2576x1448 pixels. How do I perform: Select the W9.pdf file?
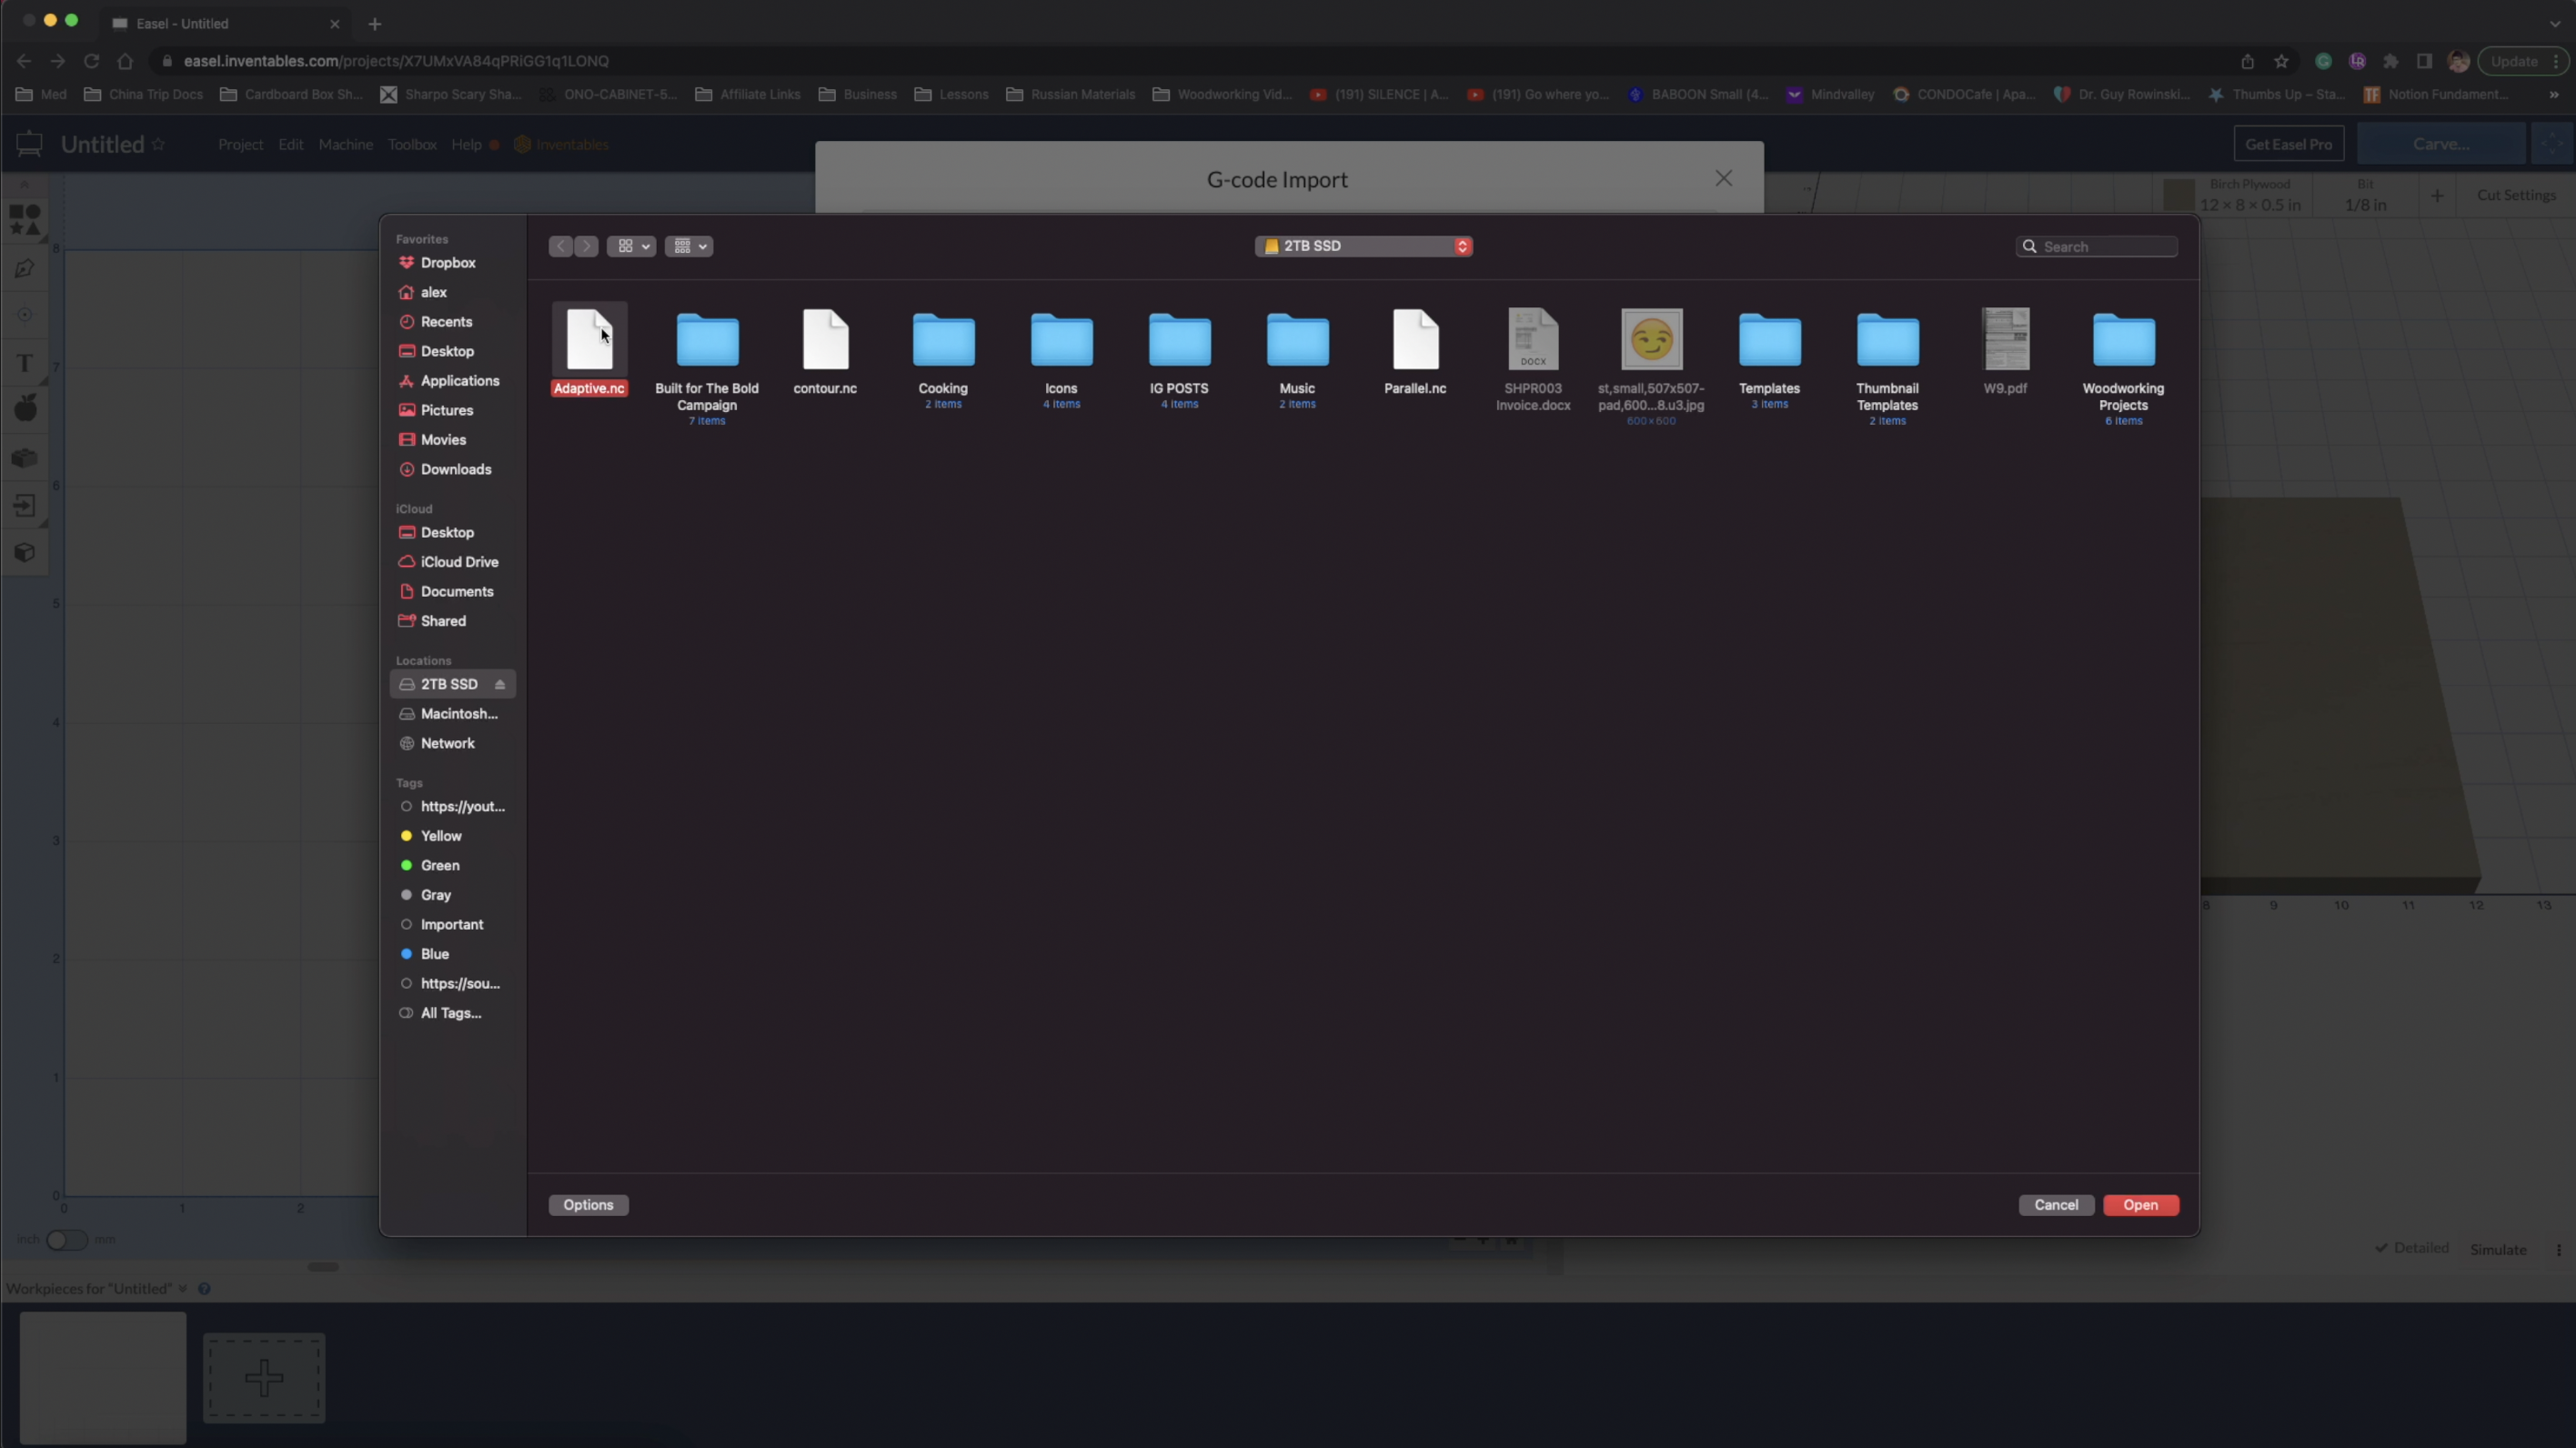click(2005, 340)
